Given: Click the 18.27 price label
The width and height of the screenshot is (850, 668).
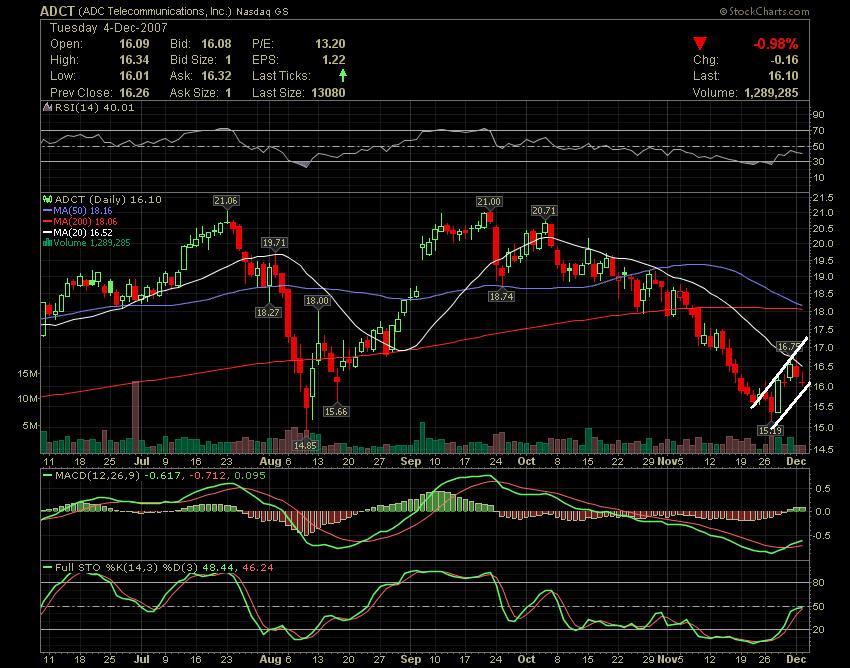Looking at the screenshot, I should [268, 312].
